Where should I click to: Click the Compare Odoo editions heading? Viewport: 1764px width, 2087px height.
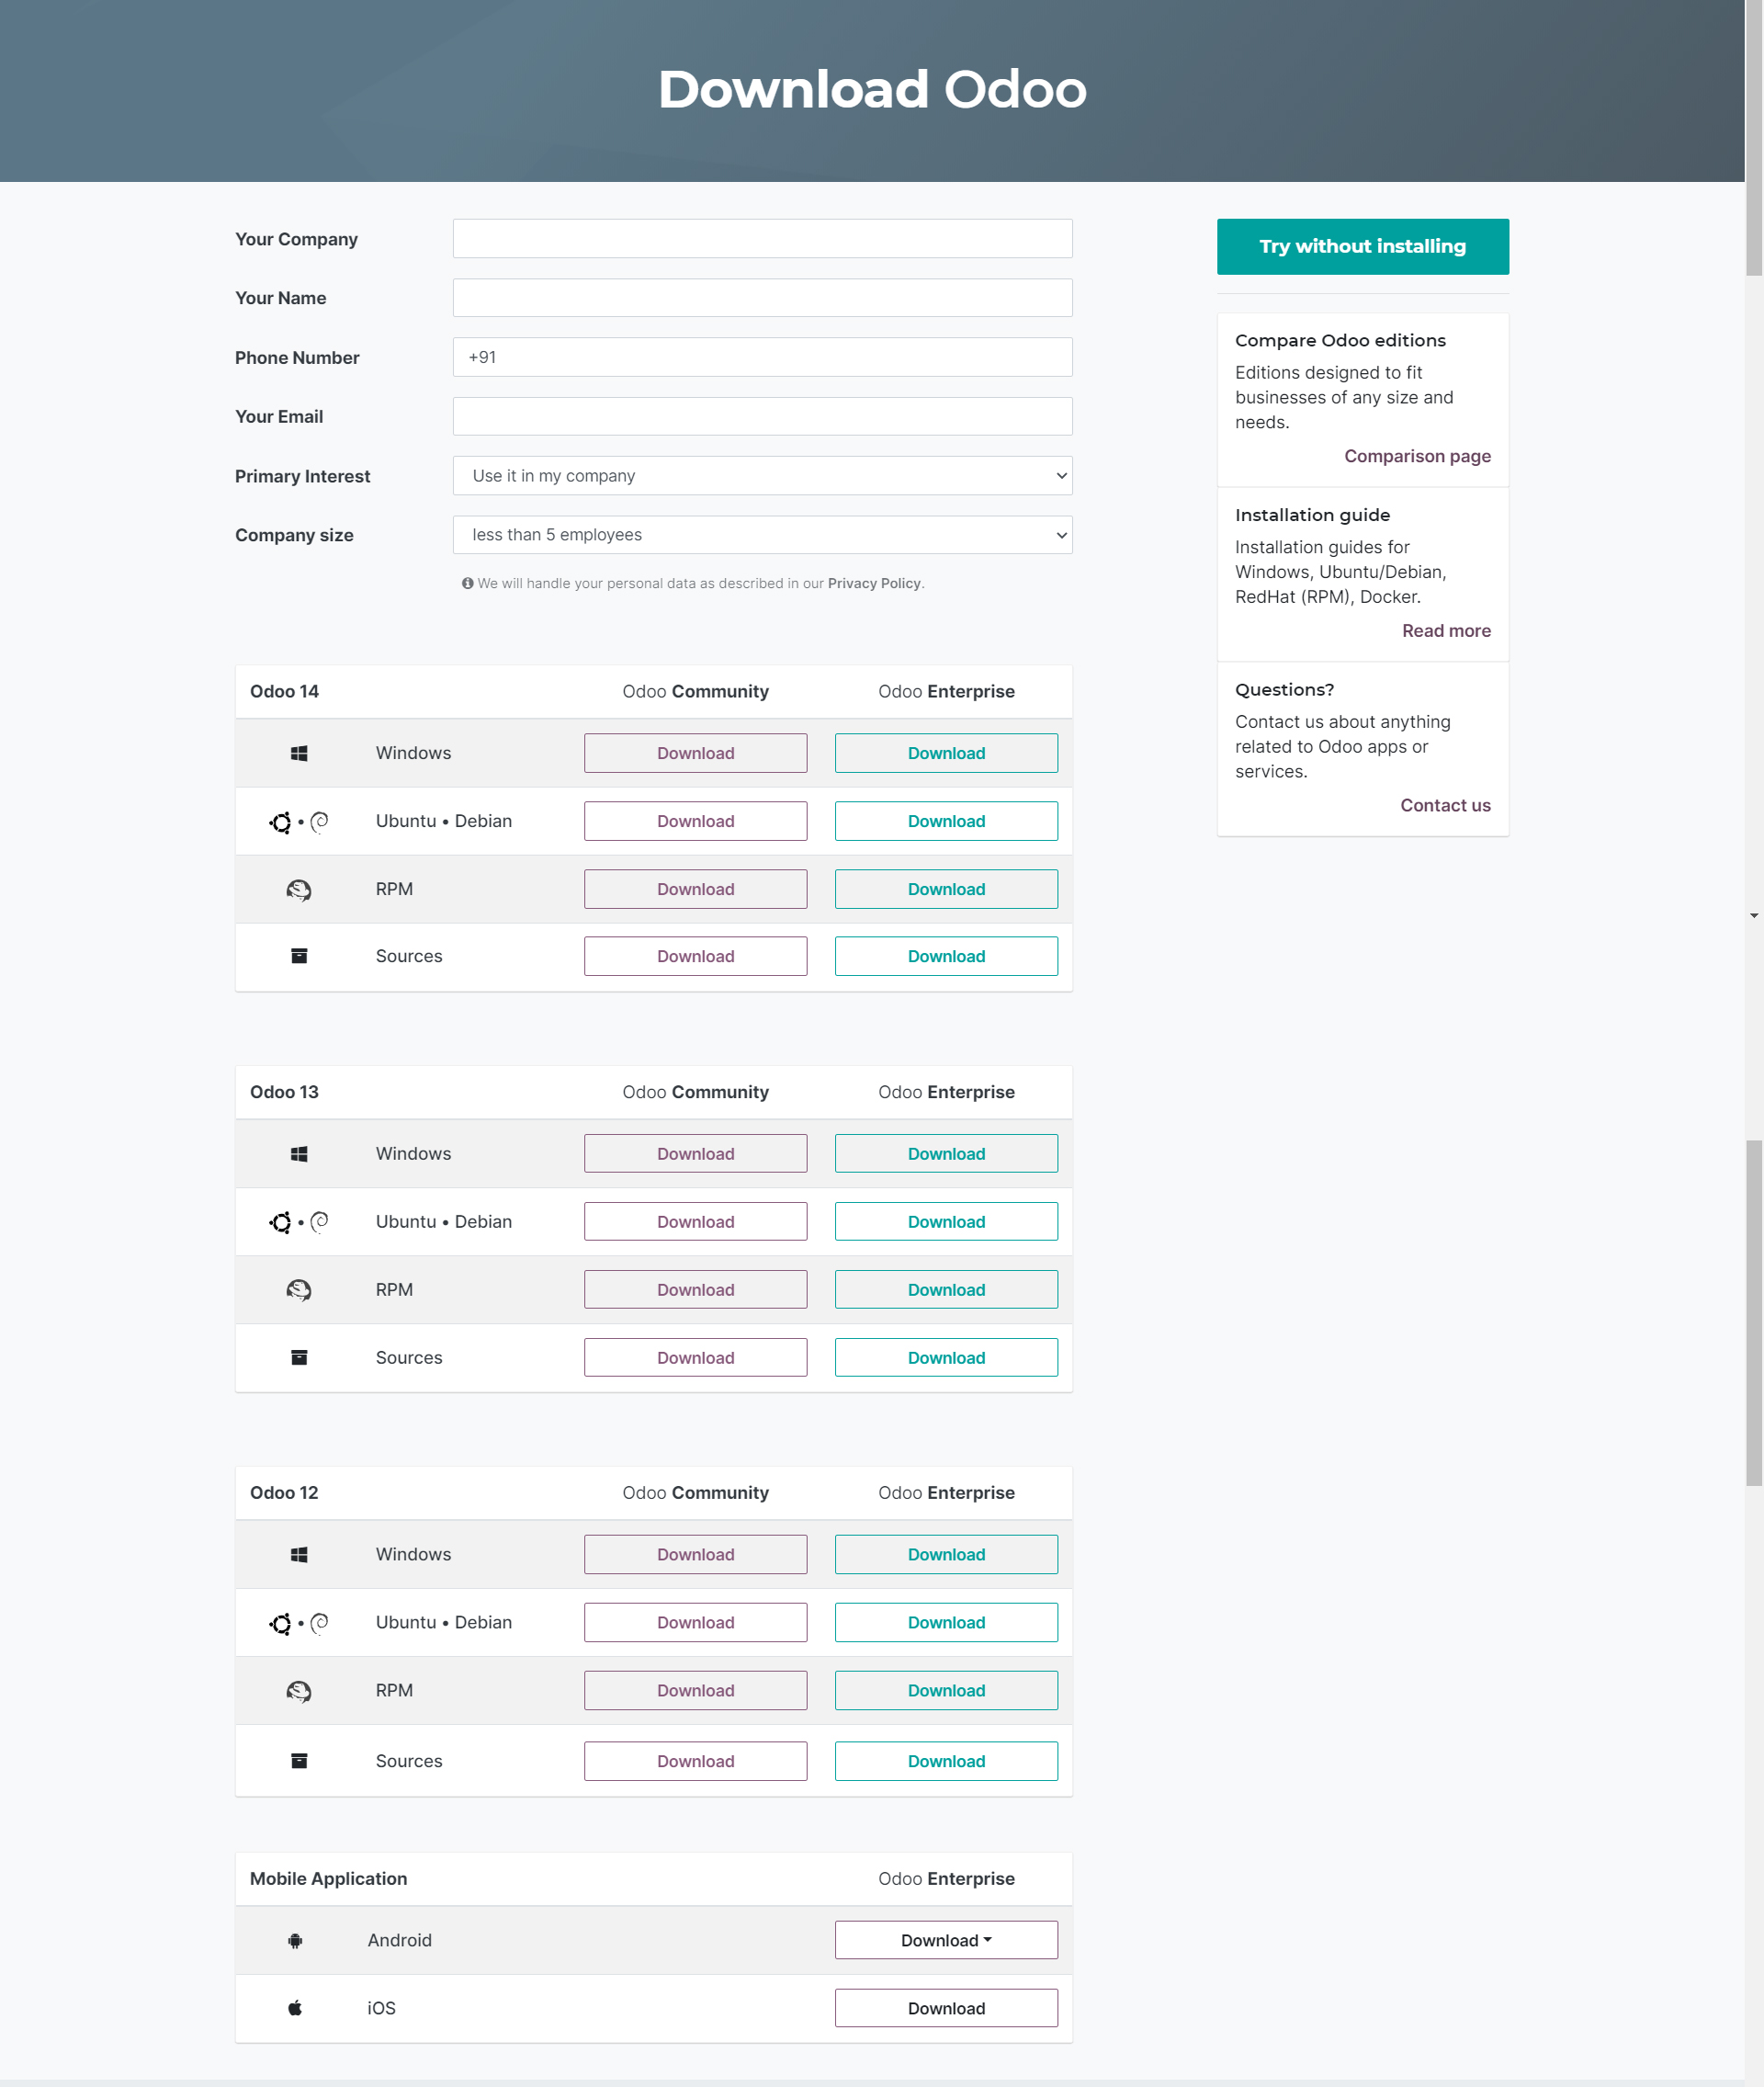(1340, 341)
